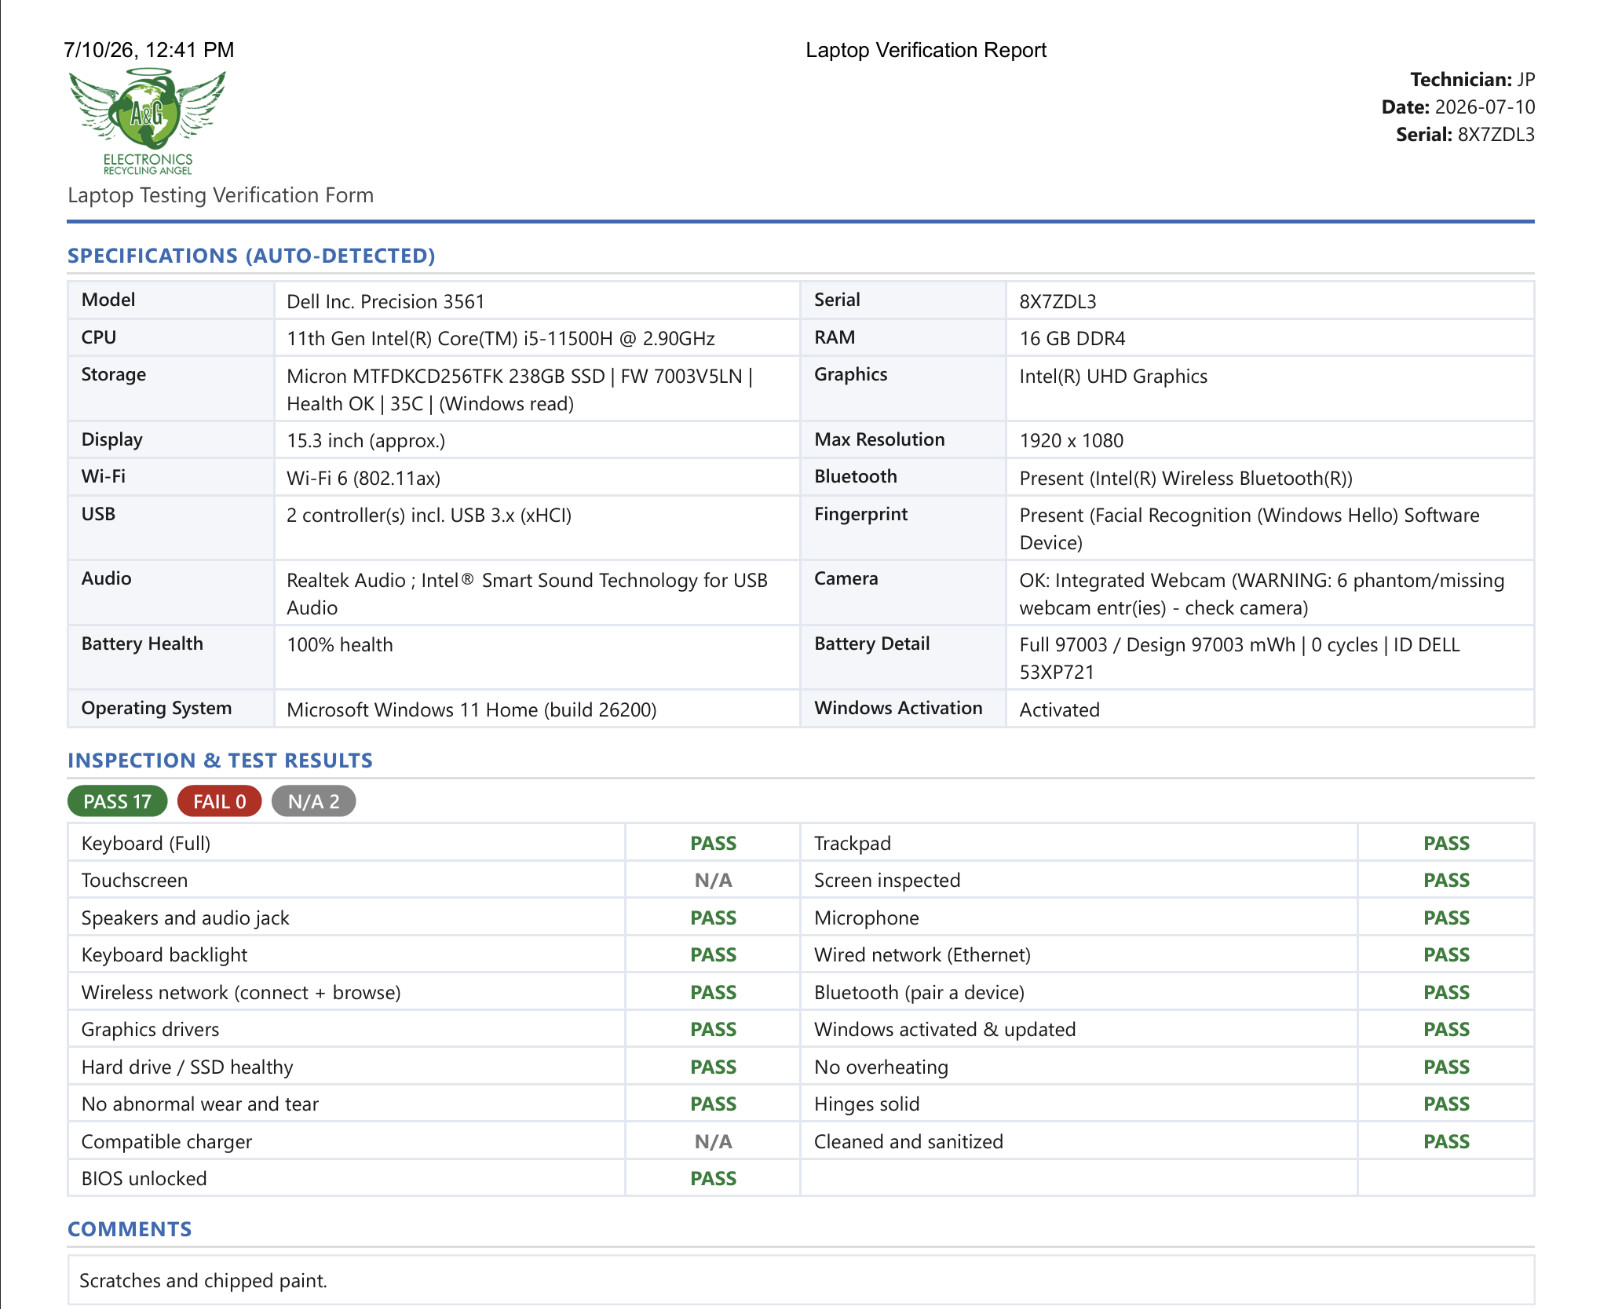
Task: Click the '15.3 inch (approx.)' display value
Action: [365, 440]
